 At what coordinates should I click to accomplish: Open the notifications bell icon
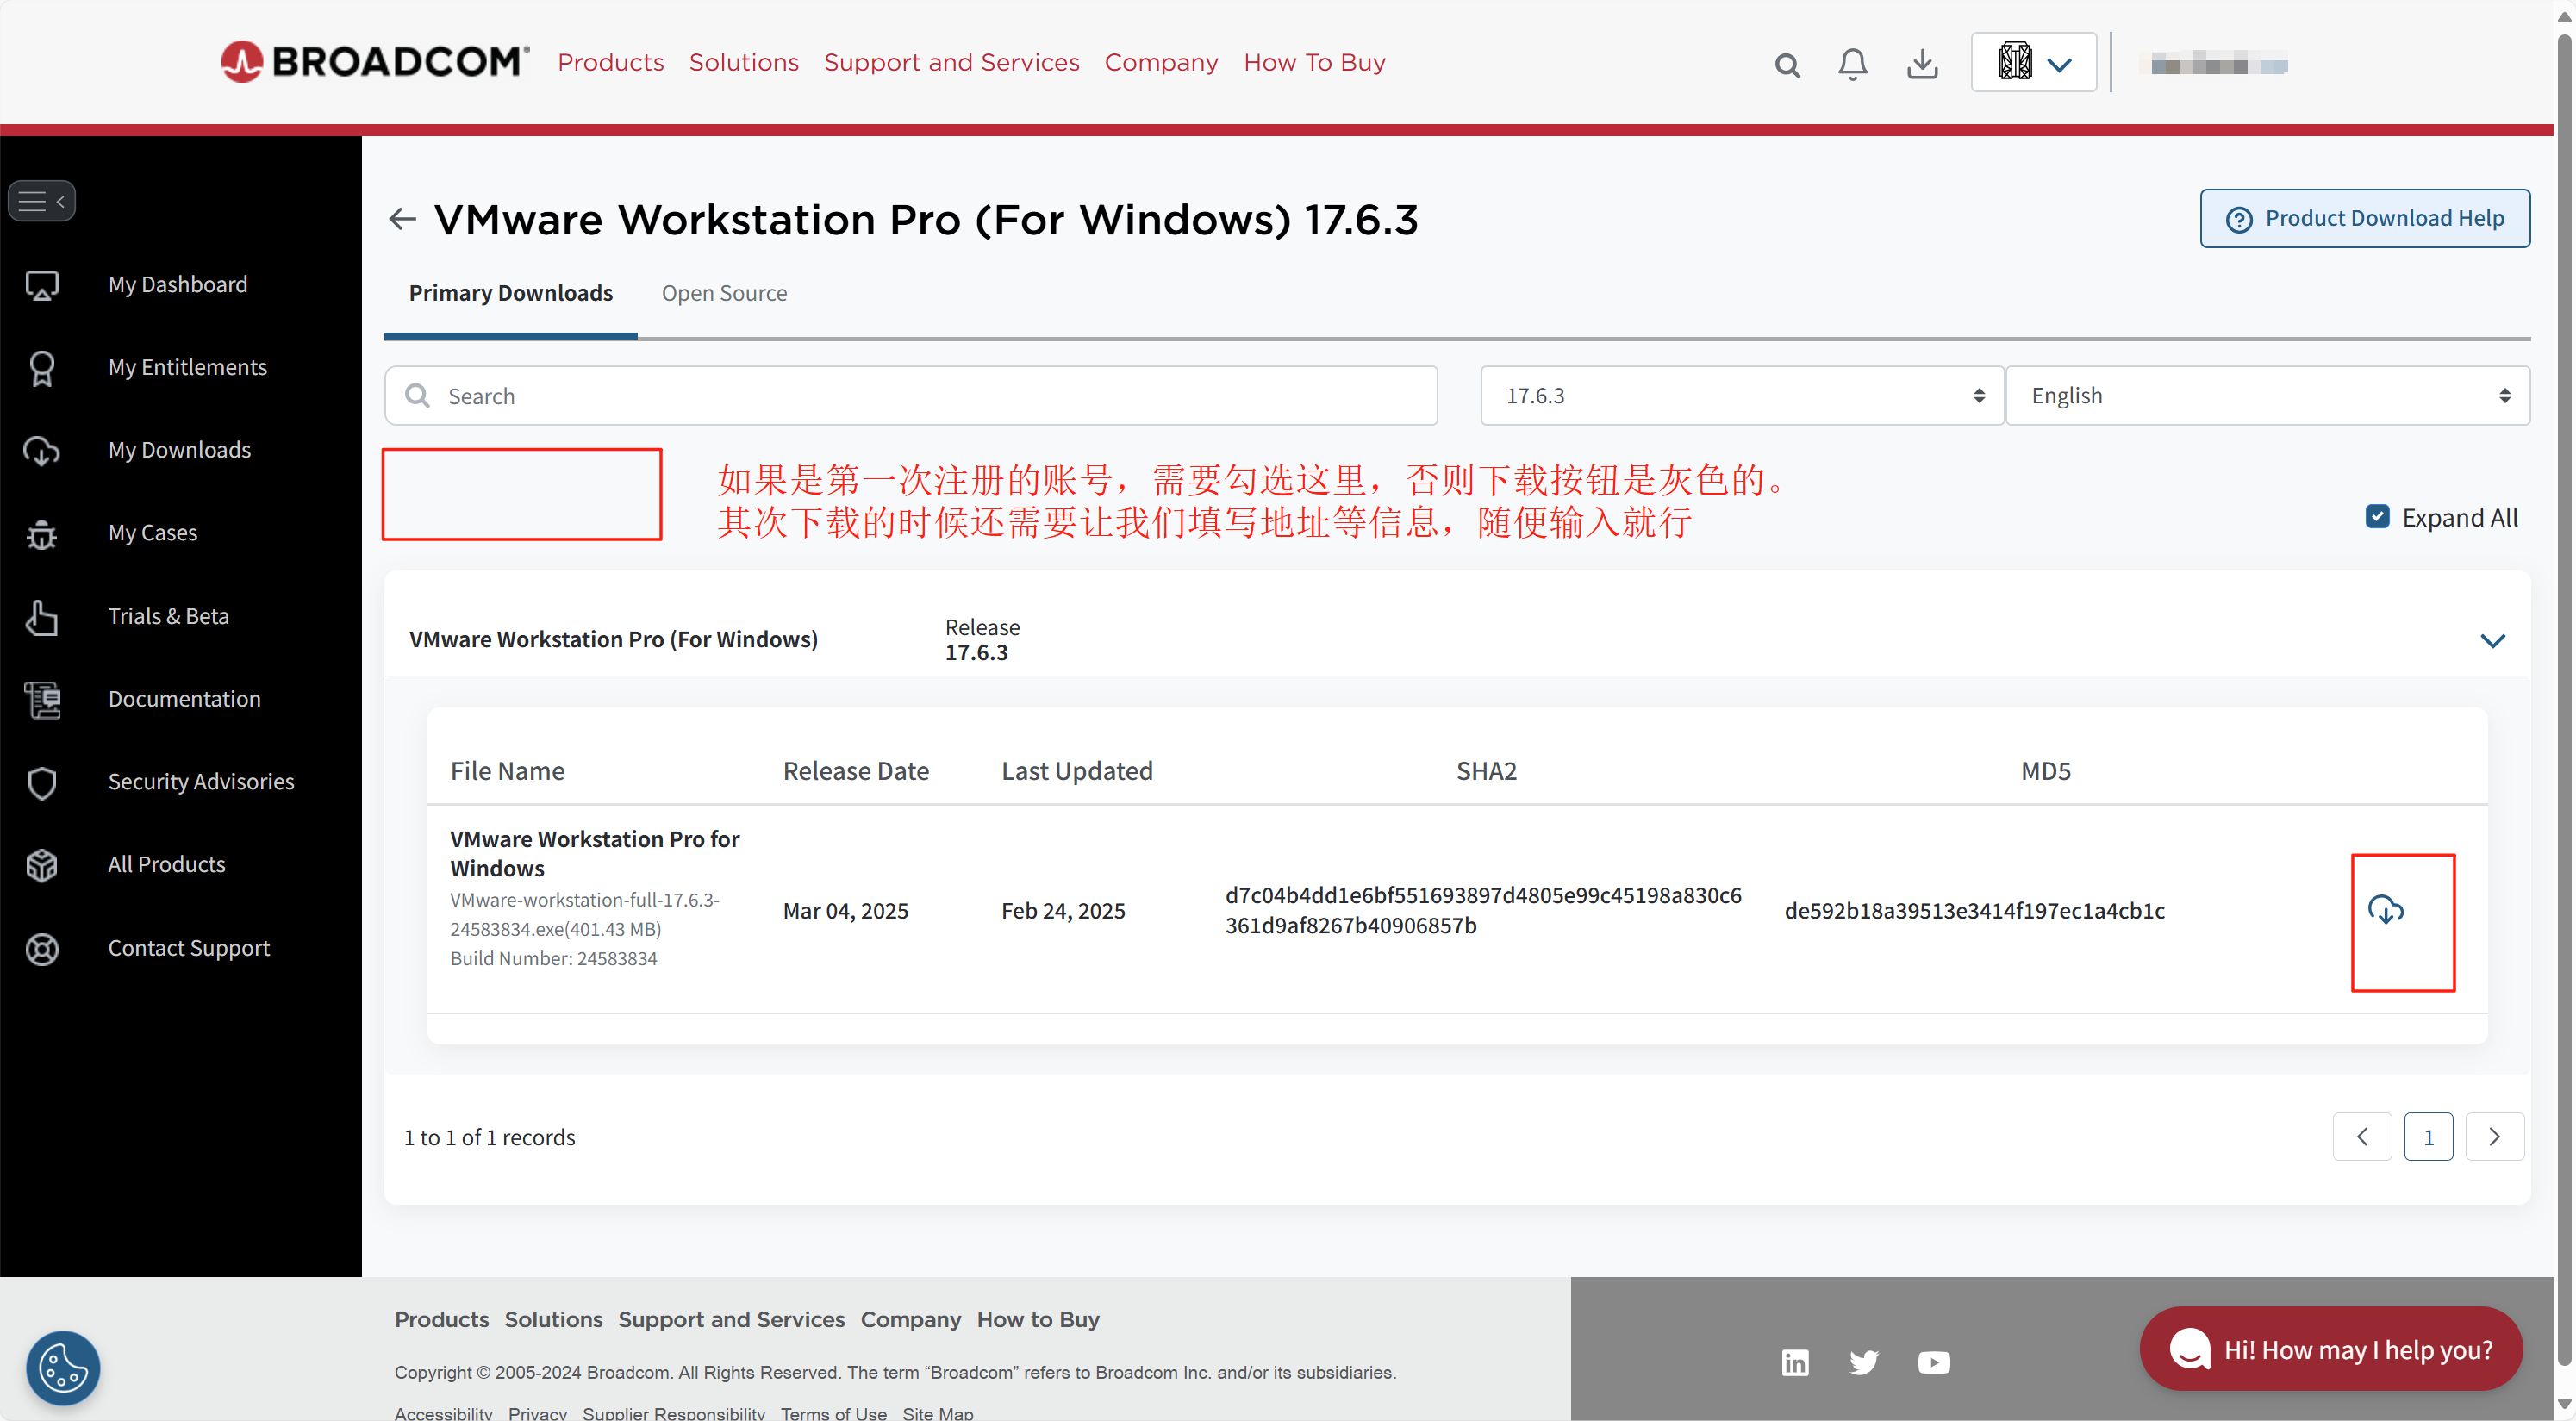1852,64
